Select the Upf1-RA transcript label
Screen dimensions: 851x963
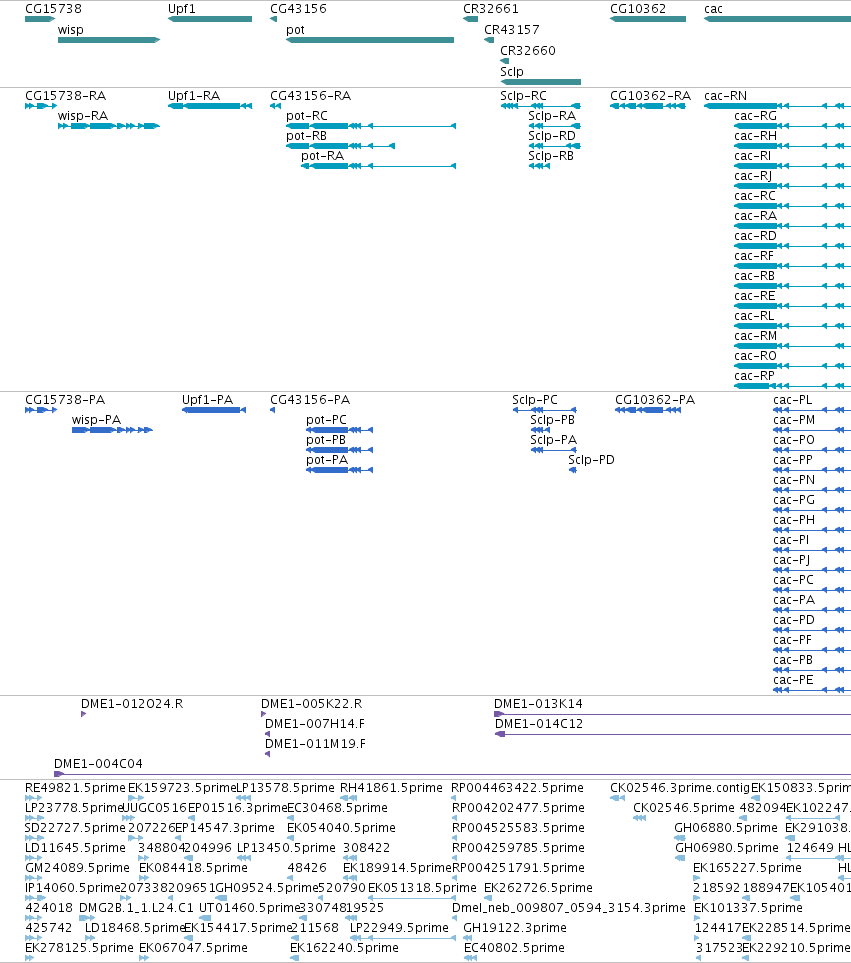pyautogui.click(x=194, y=96)
